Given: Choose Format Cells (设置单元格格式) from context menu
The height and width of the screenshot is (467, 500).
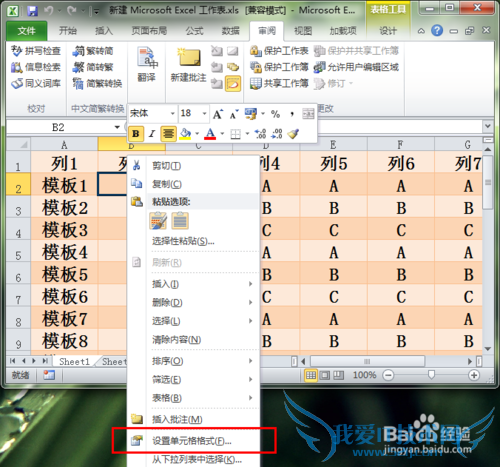Looking at the screenshot, I should tap(193, 441).
